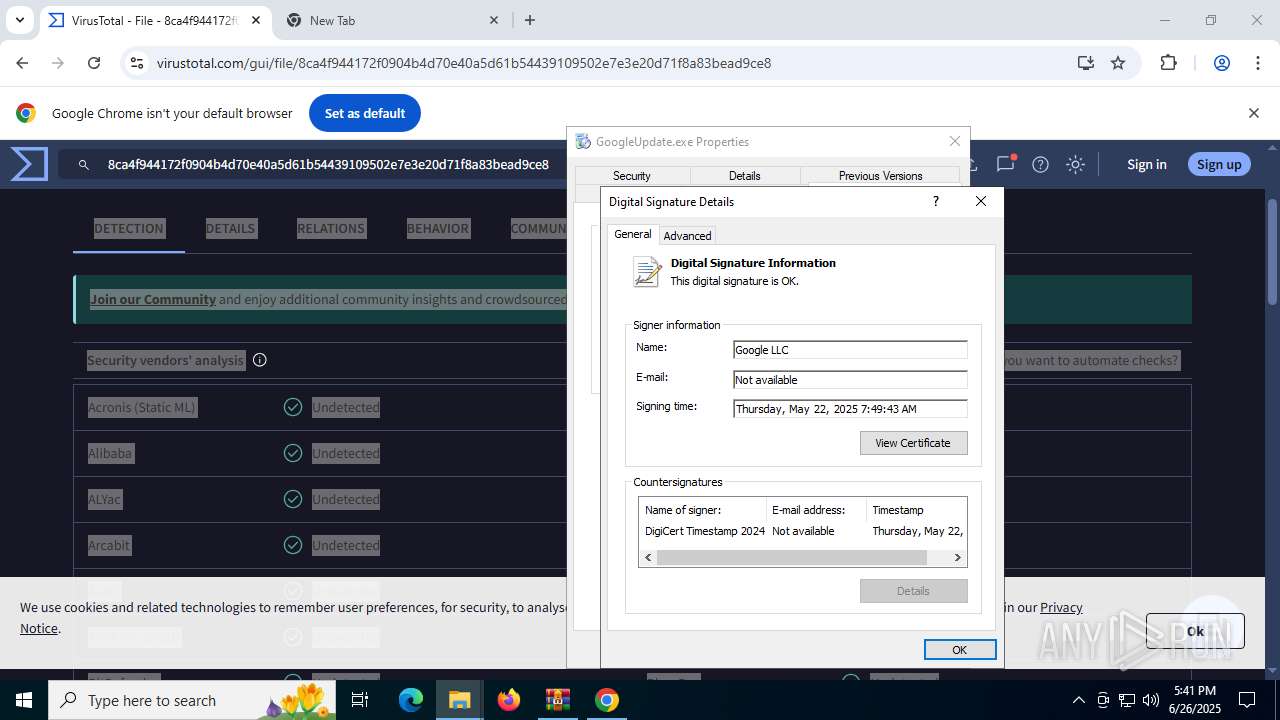Click the undetected checkmark for ALYac
The width and height of the screenshot is (1280, 720).
pos(293,499)
